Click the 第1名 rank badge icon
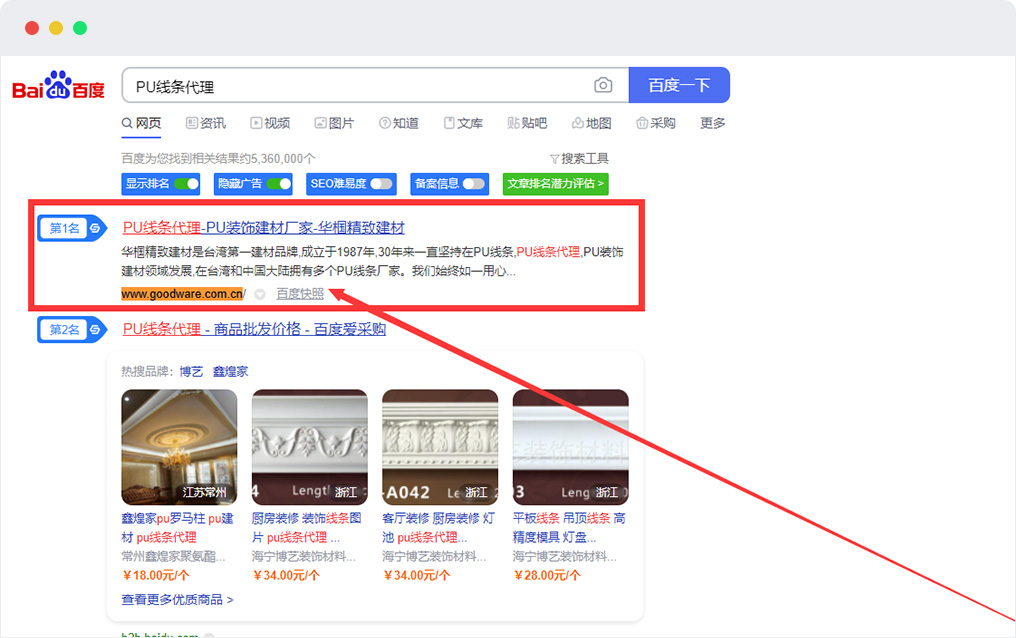The image size is (1016, 638). pos(72,228)
